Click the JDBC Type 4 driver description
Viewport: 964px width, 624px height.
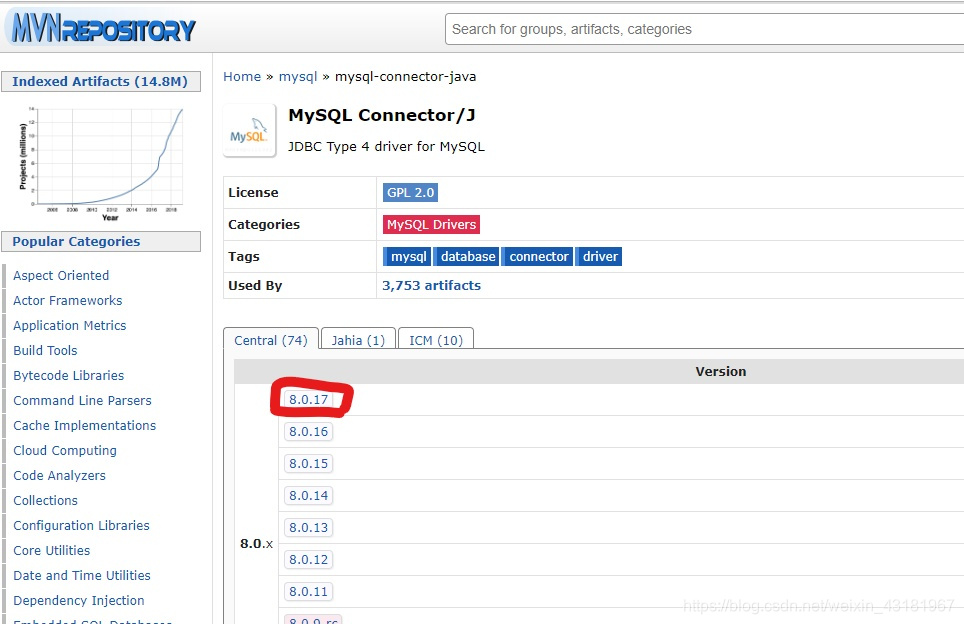click(x=386, y=146)
